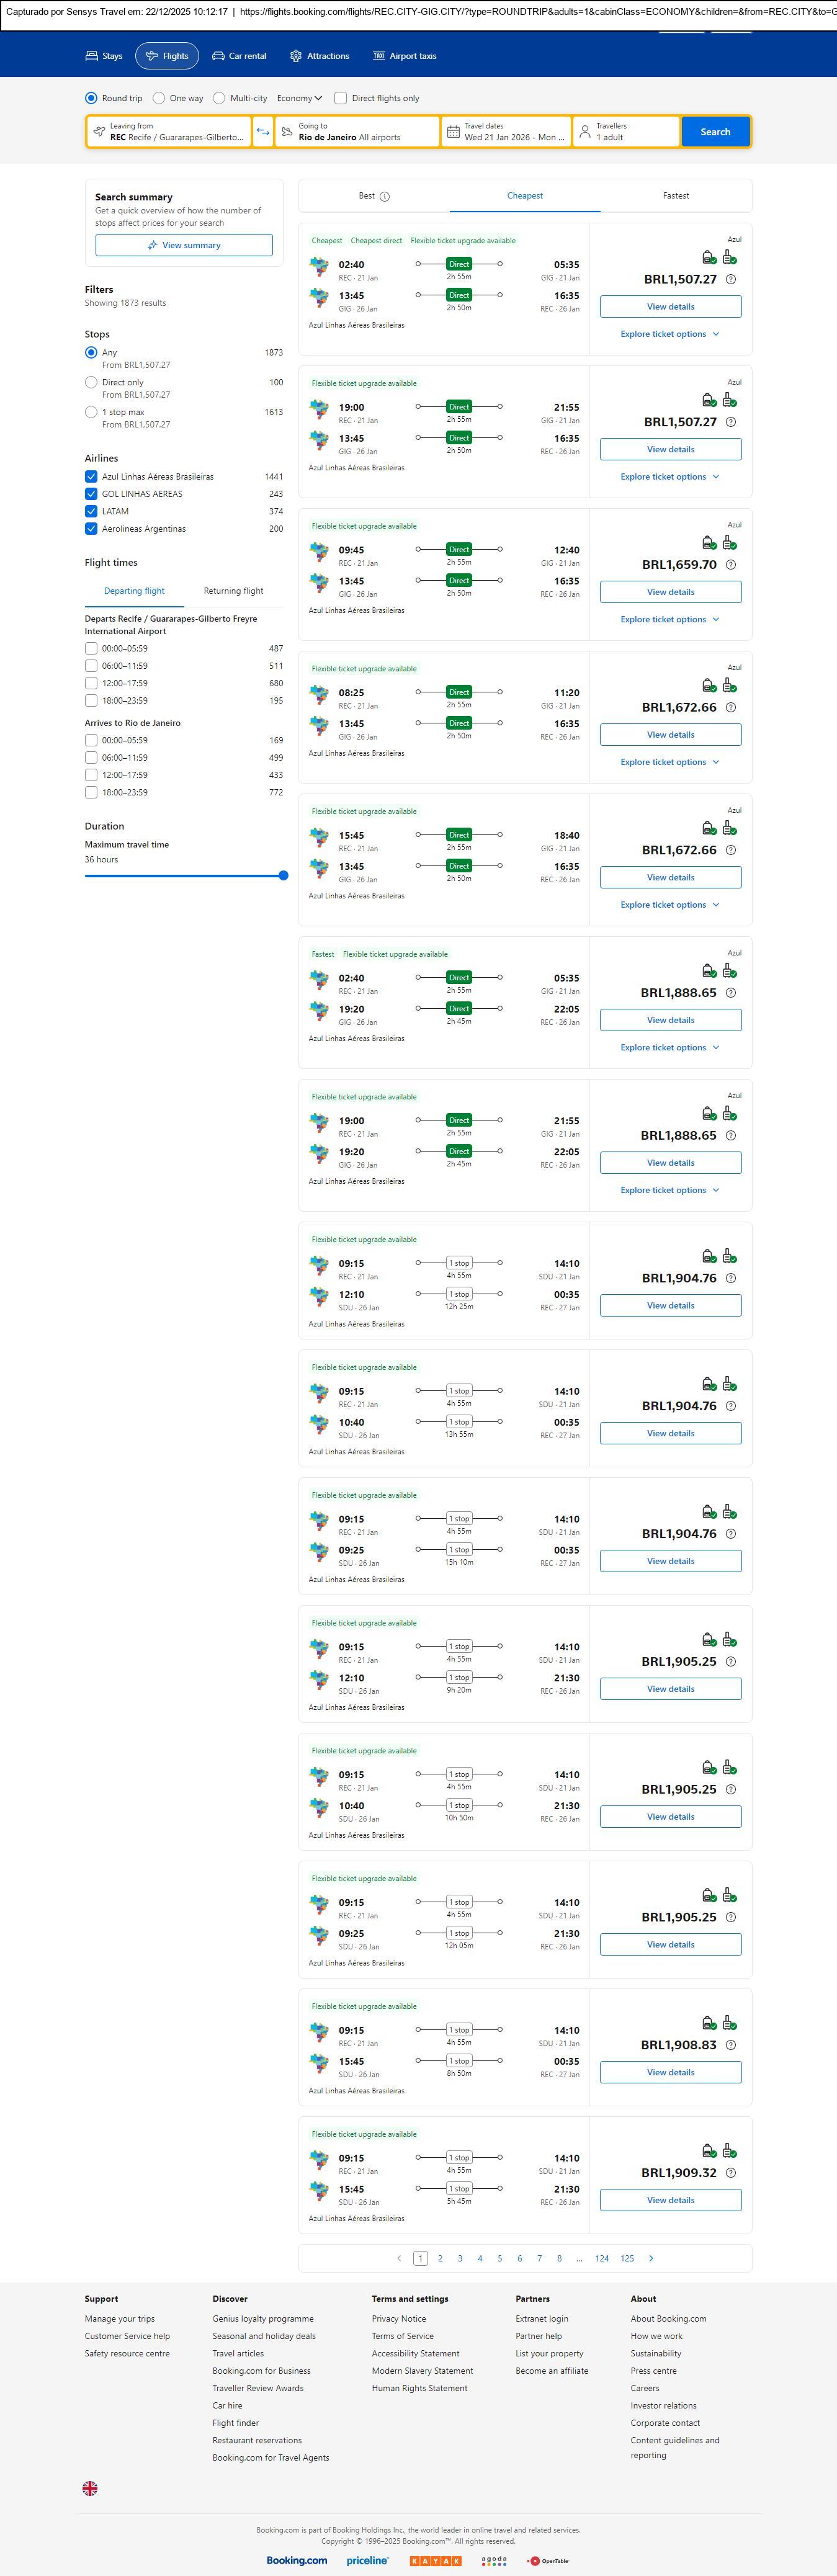Expand Explore ticket options for BRL1,888.65 fastest flight
Image resolution: width=837 pixels, height=2576 pixels.
tap(670, 1047)
